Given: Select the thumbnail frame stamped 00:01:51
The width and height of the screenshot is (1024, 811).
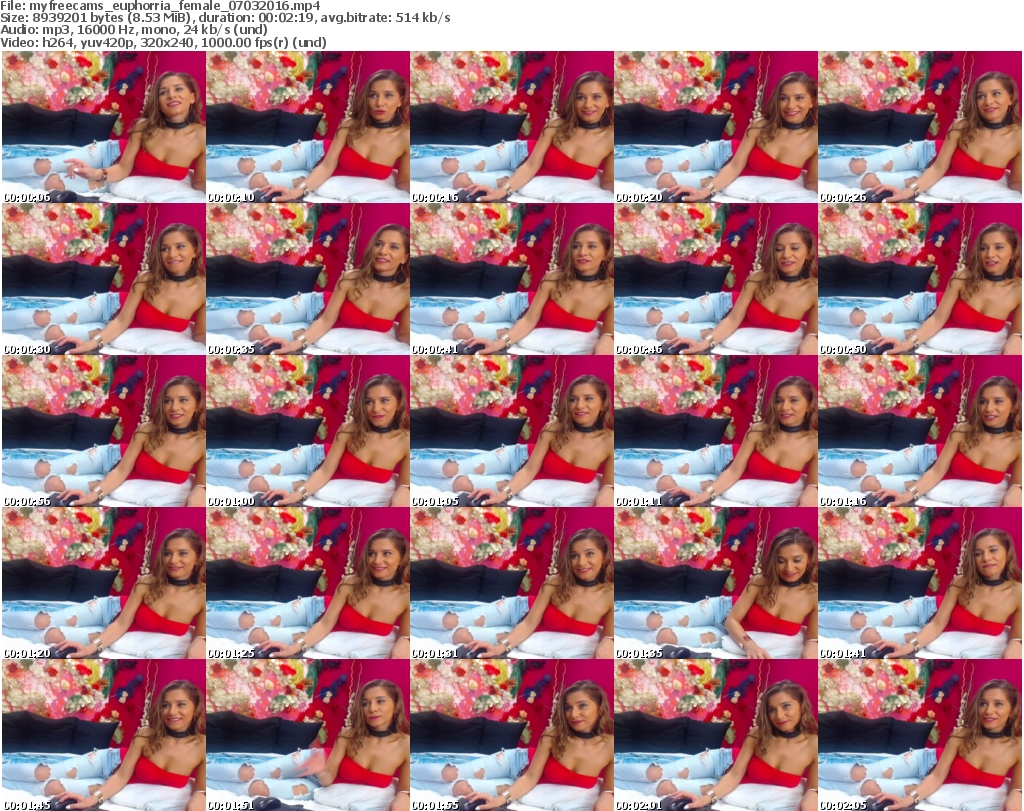Looking at the screenshot, I should (x=308, y=735).
